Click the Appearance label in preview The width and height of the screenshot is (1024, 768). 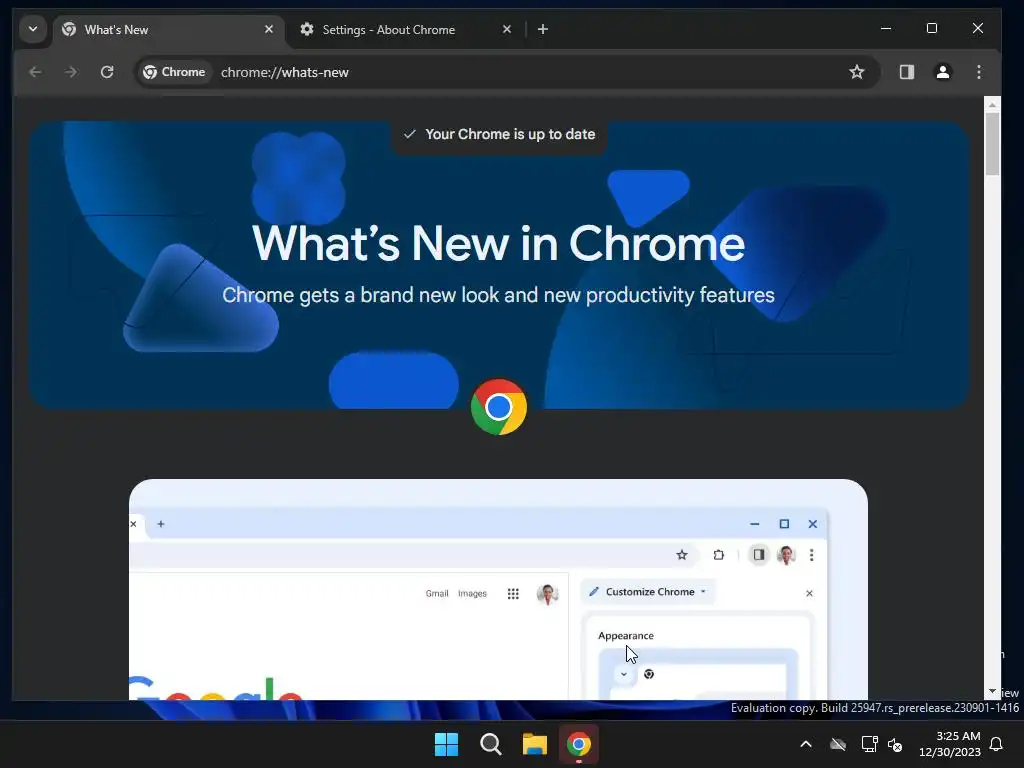click(626, 635)
